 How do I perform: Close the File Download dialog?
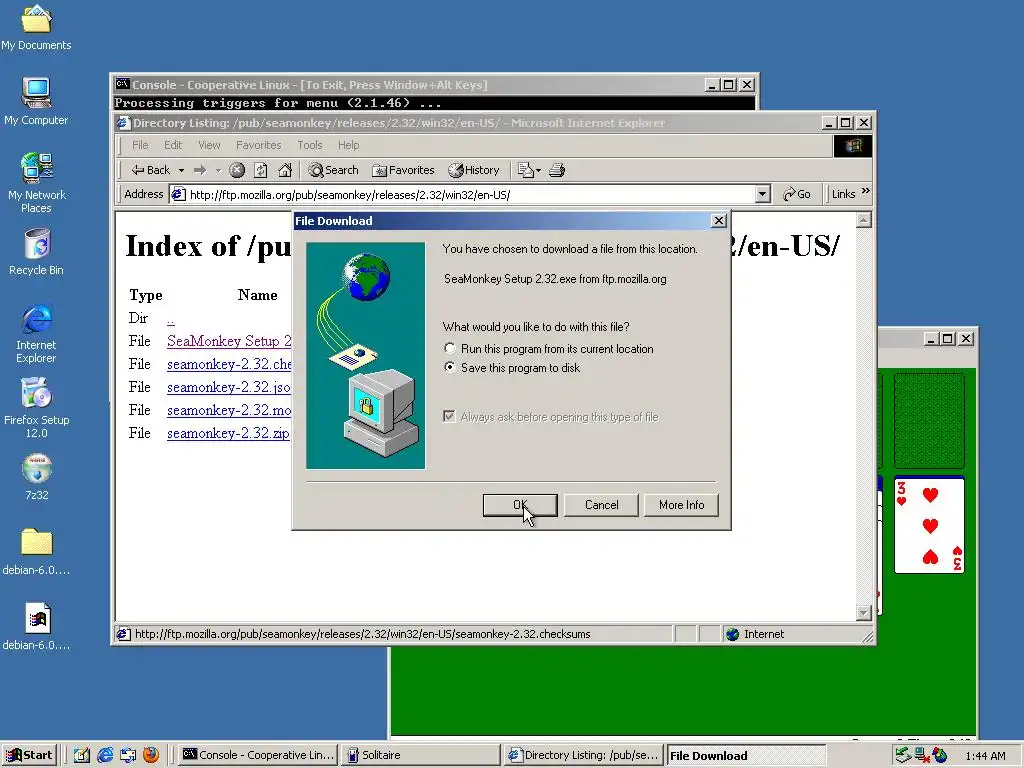point(718,221)
